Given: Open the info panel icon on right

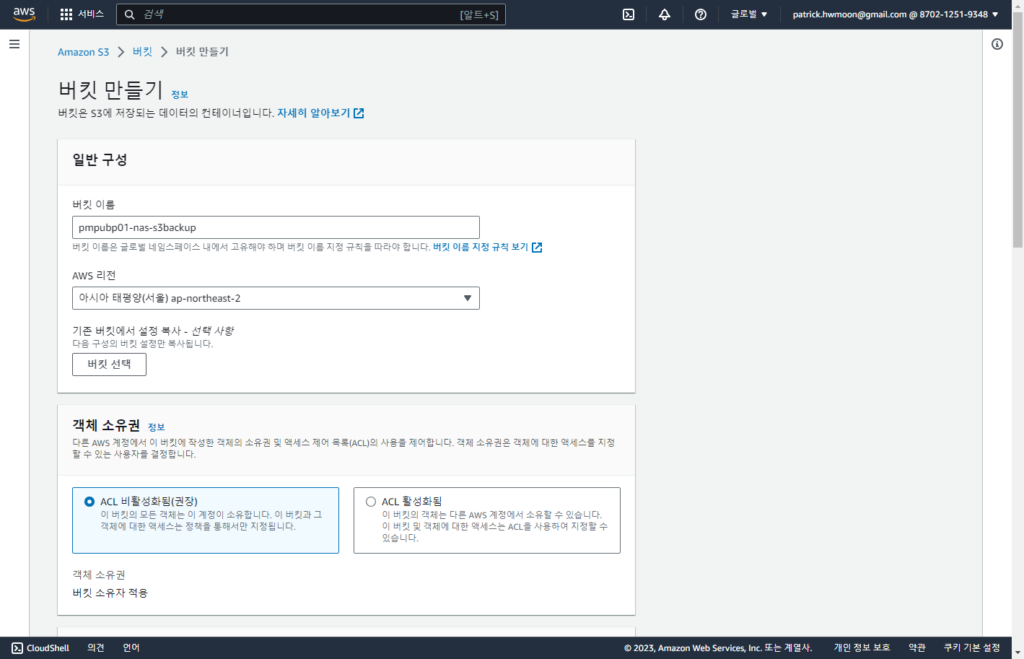Looking at the screenshot, I should point(997,44).
